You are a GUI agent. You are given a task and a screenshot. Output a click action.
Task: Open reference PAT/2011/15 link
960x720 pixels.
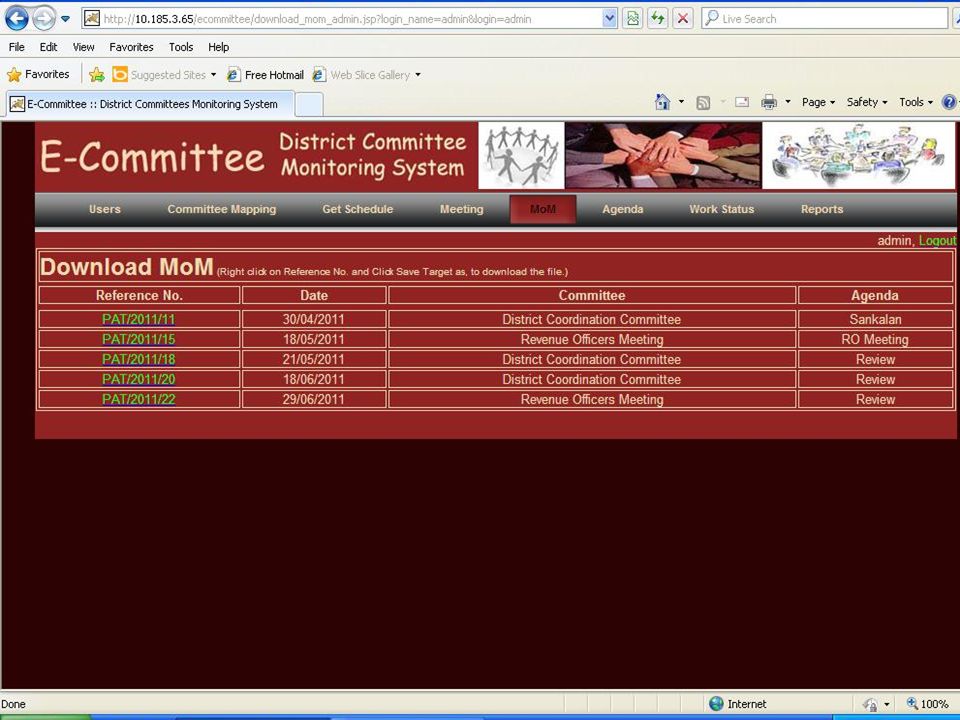138,339
